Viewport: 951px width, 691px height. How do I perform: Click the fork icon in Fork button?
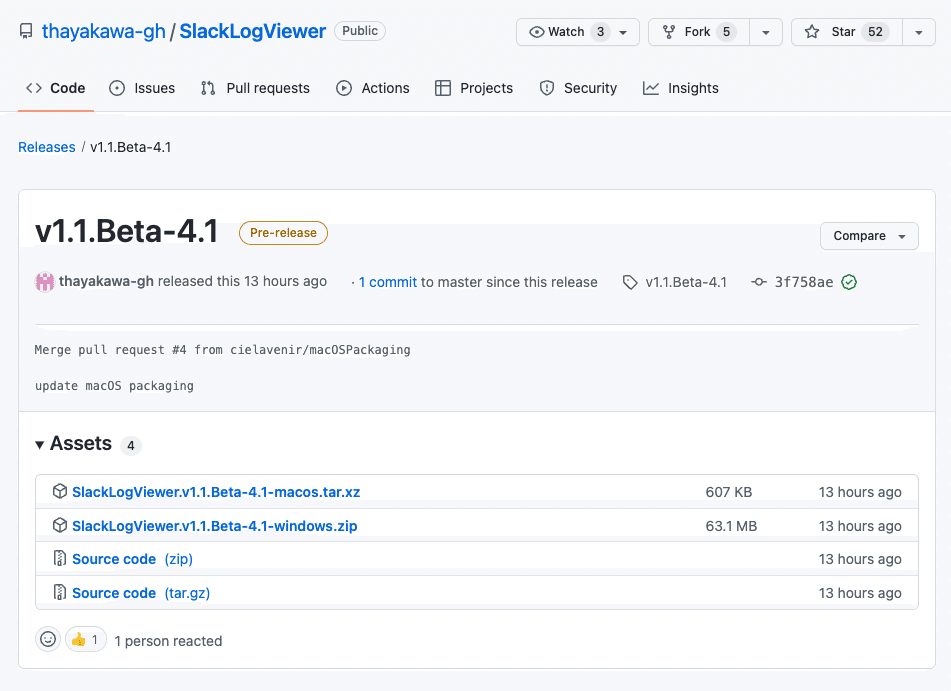pyautogui.click(x=669, y=32)
